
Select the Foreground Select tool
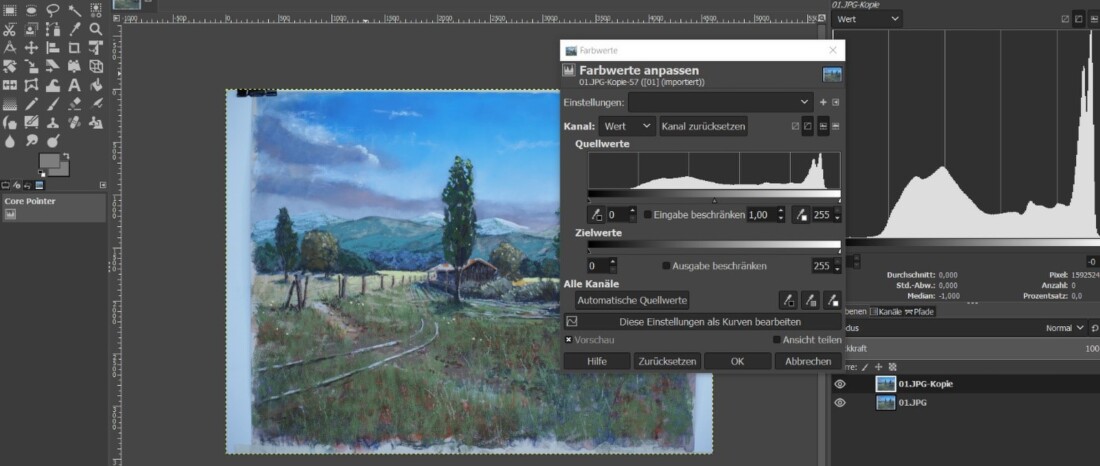point(31,29)
